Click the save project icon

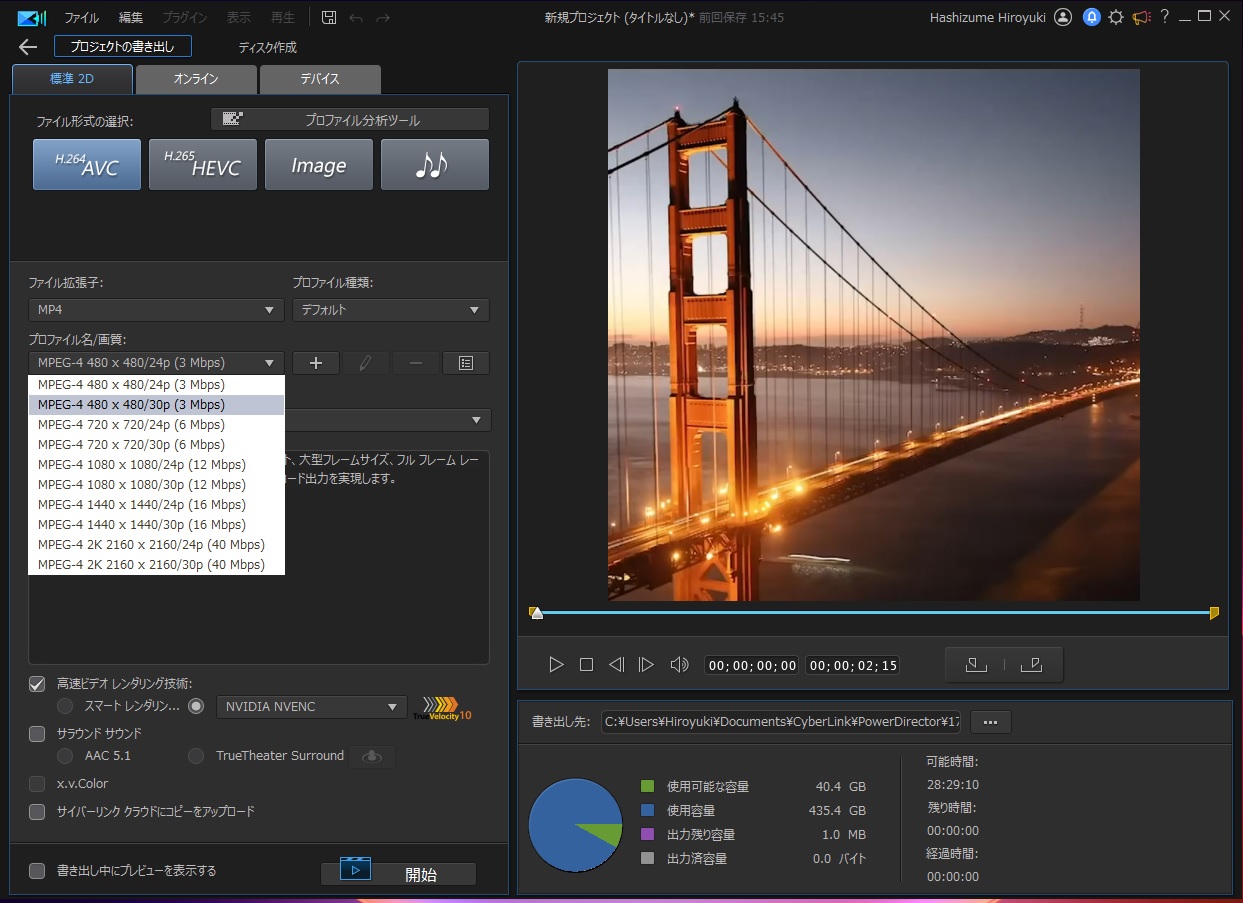pos(329,18)
